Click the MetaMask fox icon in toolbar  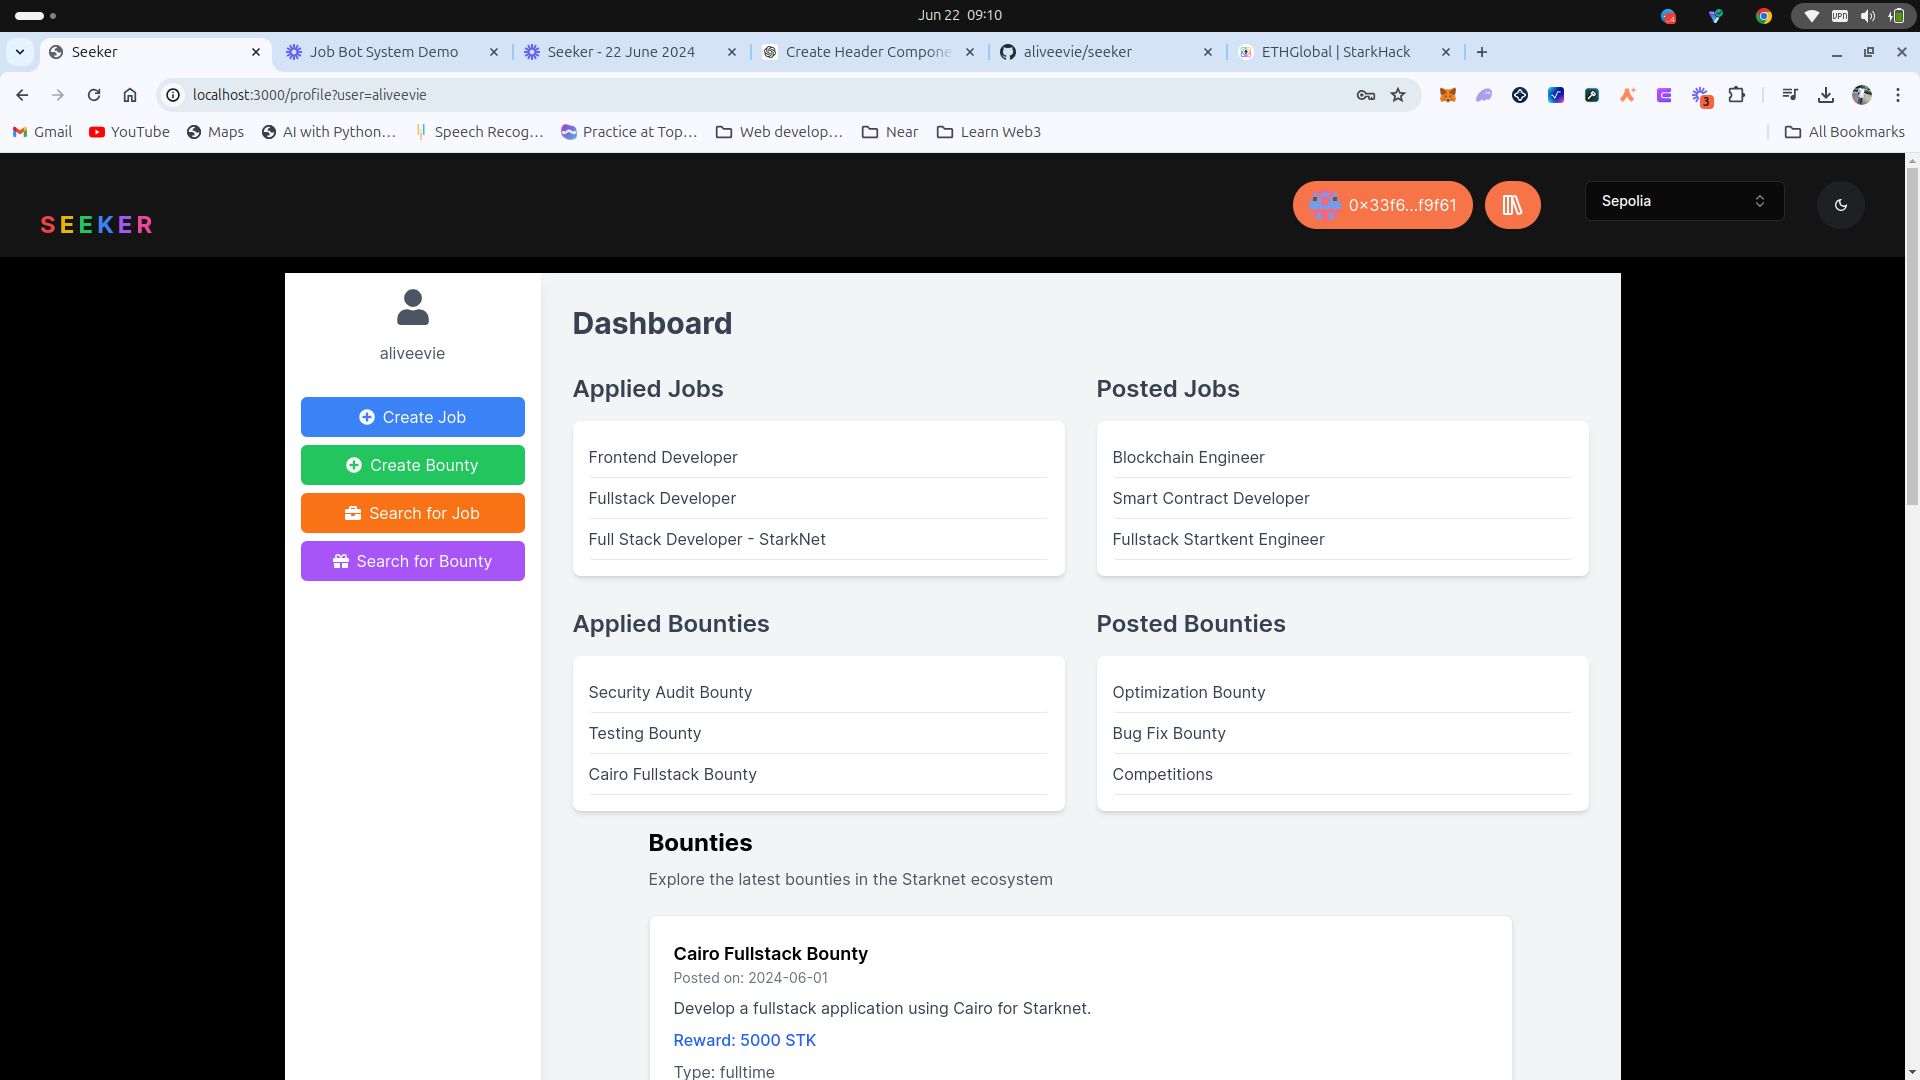[x=1447, y=95]
